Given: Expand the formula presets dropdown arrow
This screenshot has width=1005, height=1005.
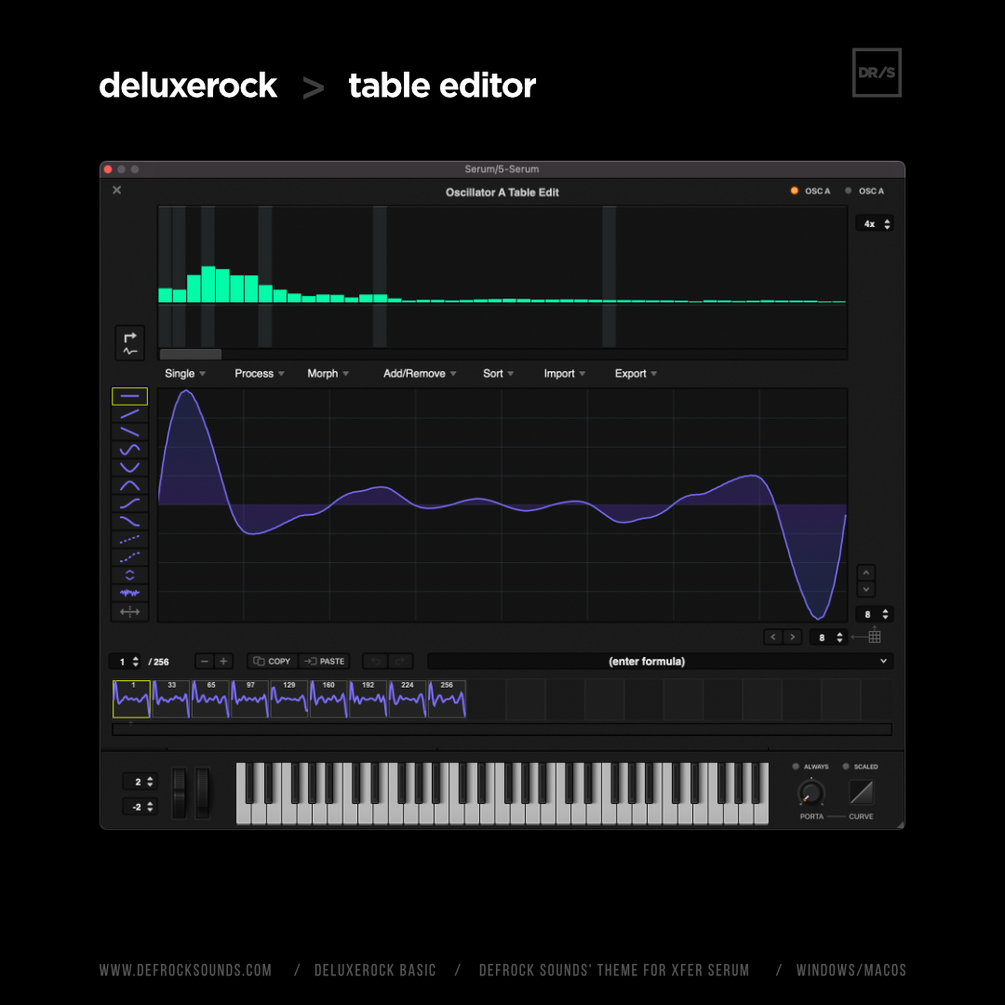Looking at the screenshot, I should point(883,661).
